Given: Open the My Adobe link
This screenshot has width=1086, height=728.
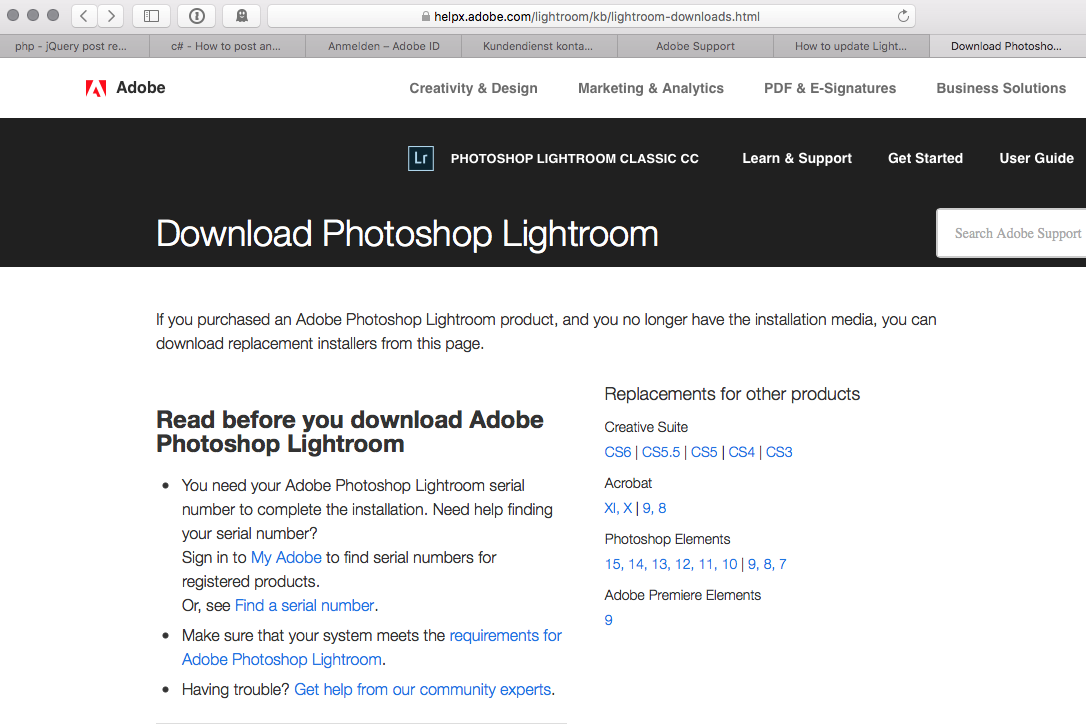Looking at the screenshot, I should tap(286, 557).
